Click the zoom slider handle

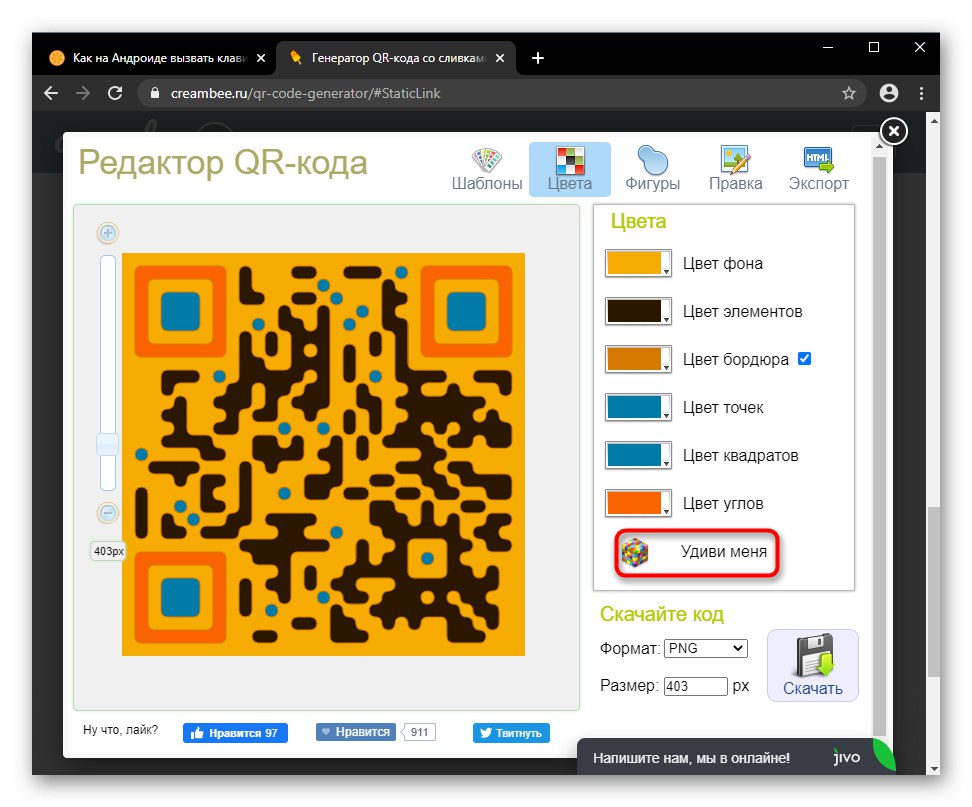coord(108,444)
